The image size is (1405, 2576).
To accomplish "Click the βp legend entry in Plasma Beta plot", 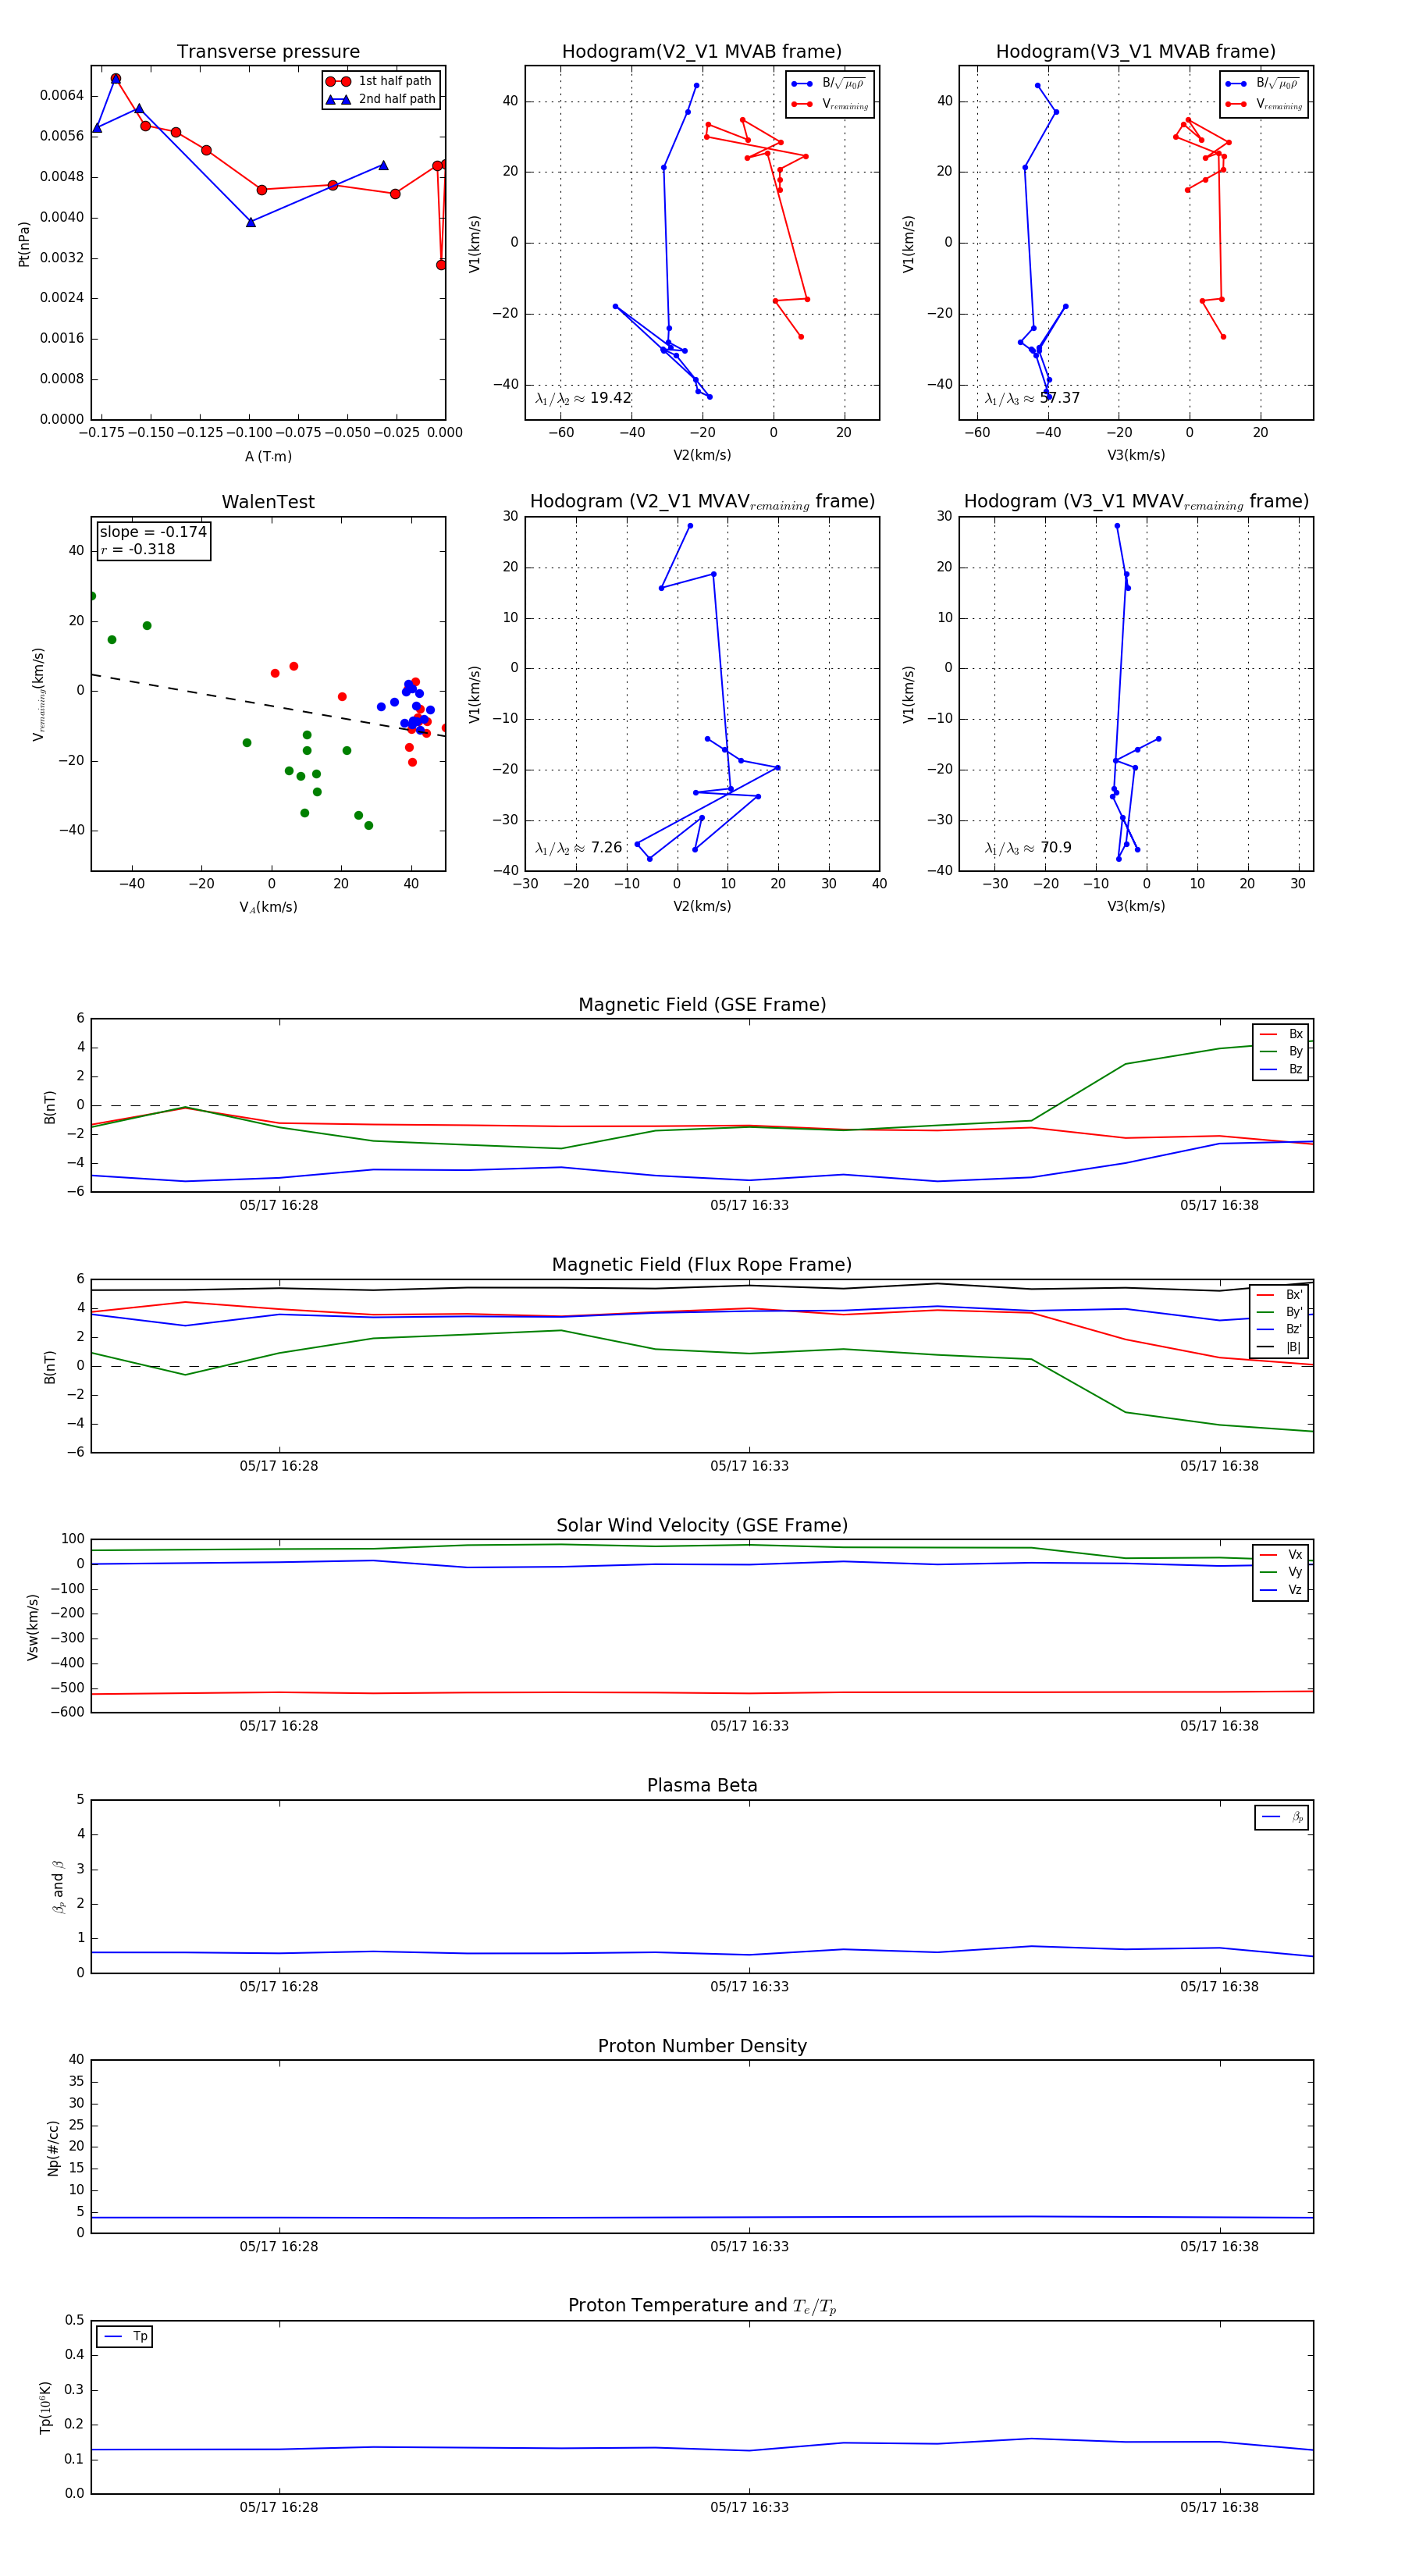I will click(x=1282, y=1817).
